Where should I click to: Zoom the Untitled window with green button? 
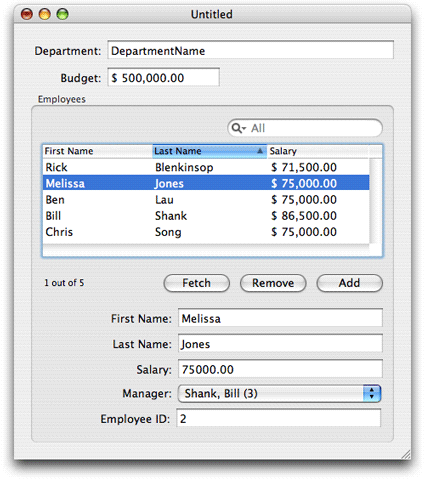click(62, 14)
